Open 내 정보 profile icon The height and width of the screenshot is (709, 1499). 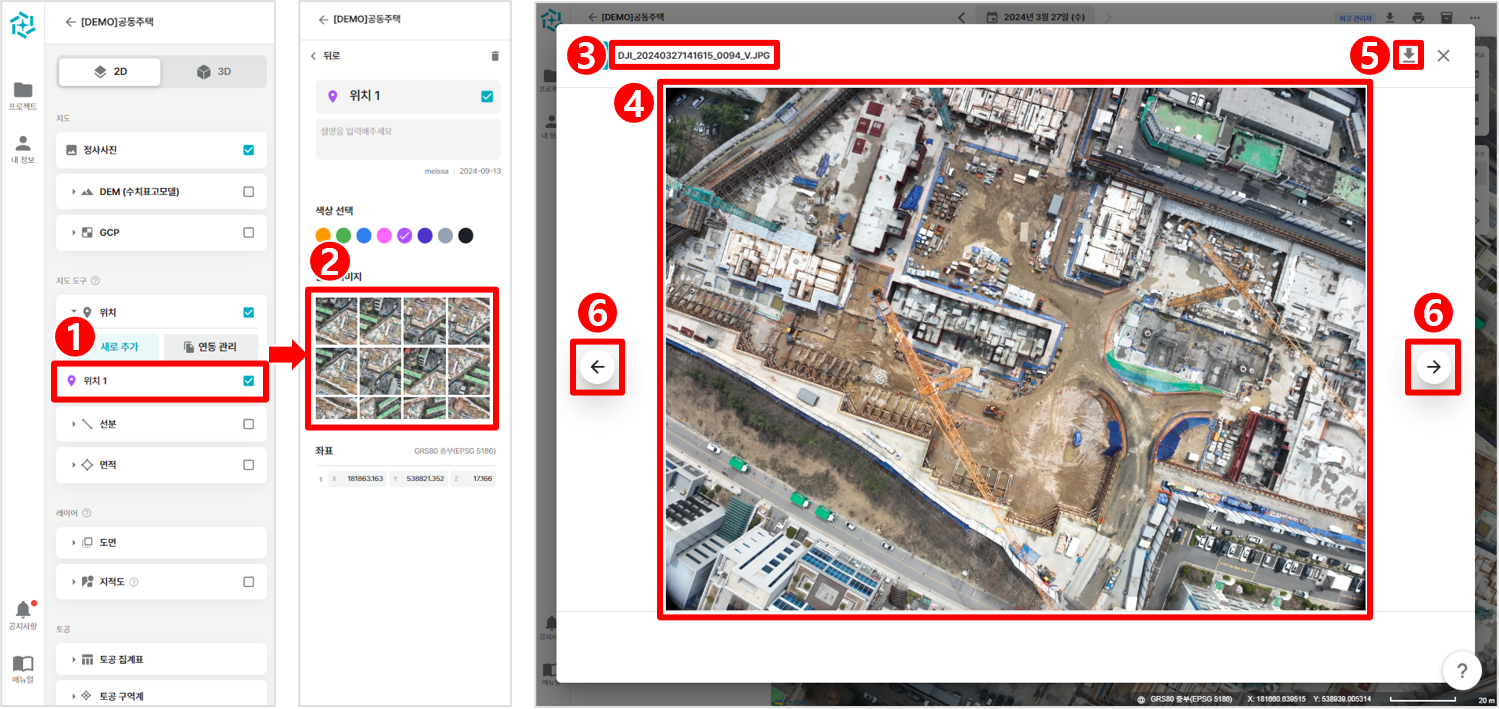23,144
